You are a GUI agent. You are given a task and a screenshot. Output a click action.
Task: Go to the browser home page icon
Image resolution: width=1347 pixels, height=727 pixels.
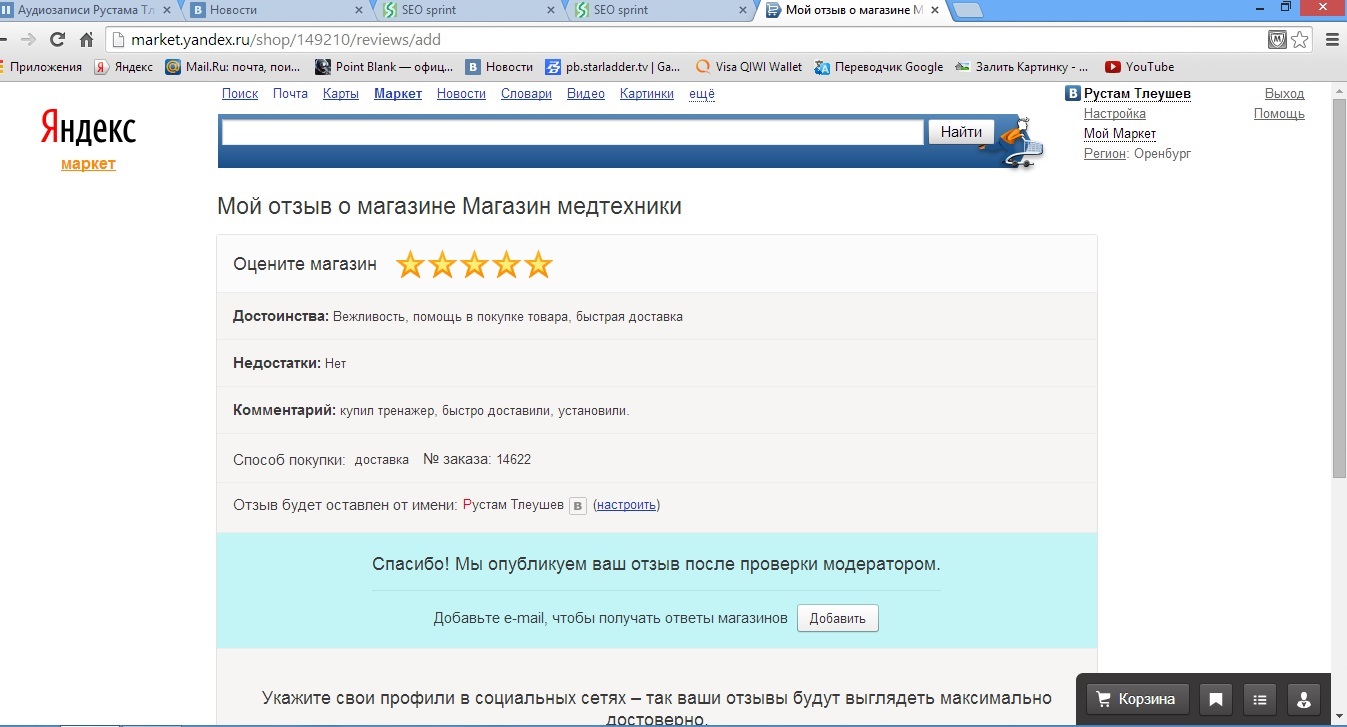(x=86, y=40)
